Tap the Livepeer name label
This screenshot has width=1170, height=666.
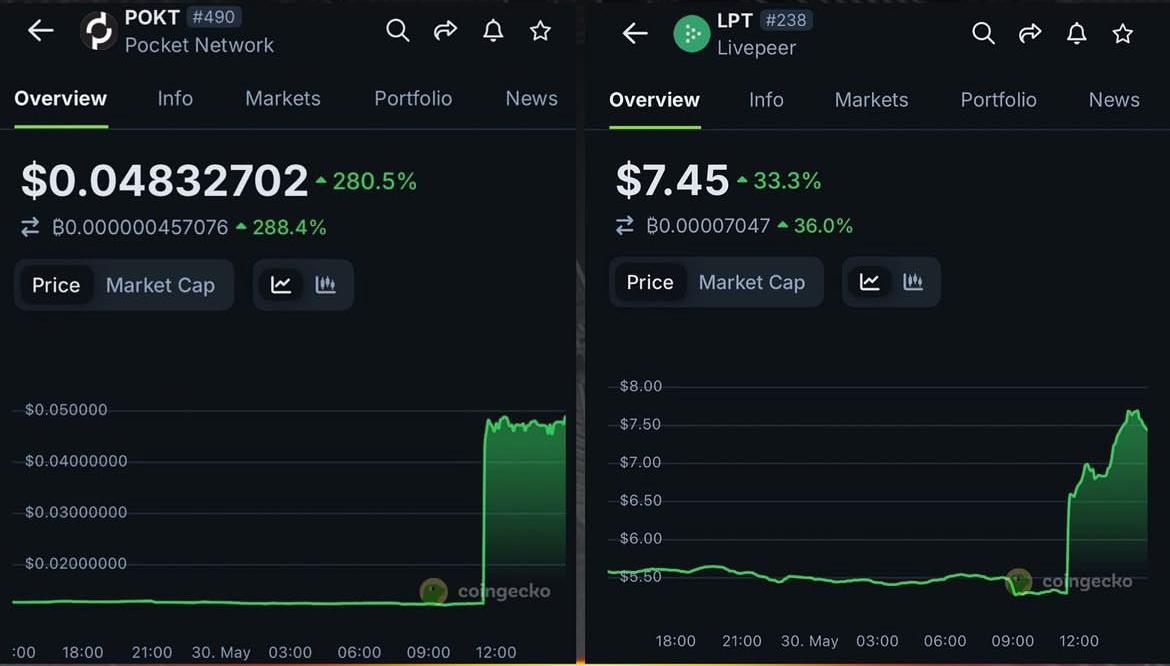click(757, 48)
